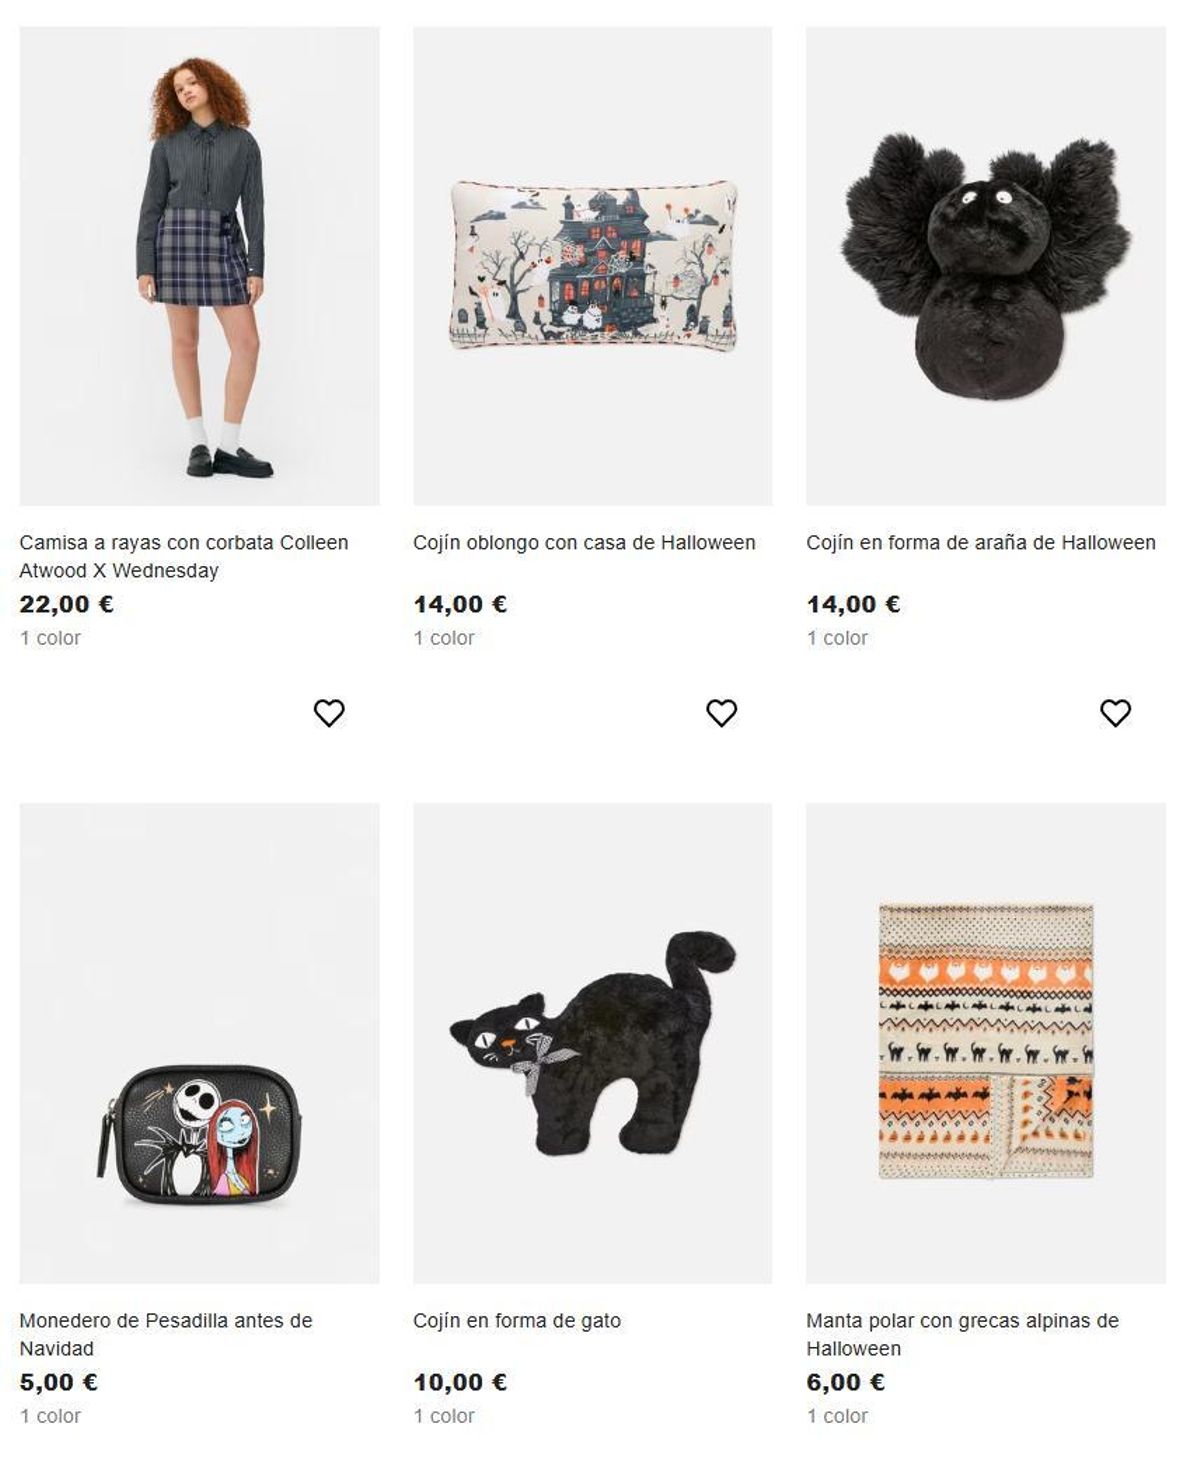
Task: Open the Jack and Sally coin purse image
Action: tap(199, 1043)
